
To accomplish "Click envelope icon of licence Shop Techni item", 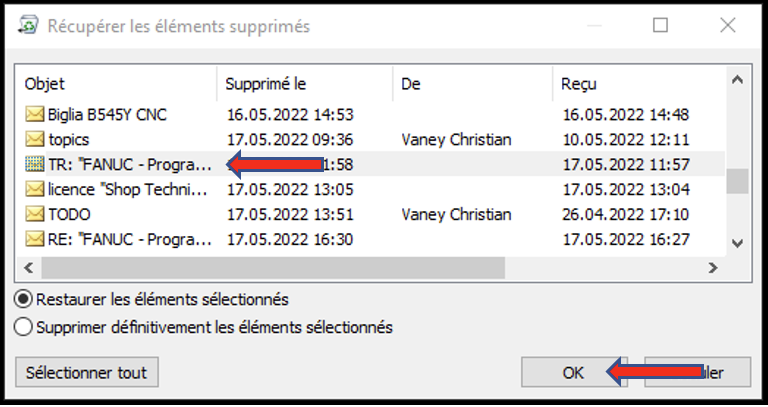I will click(x=34, y=190).
